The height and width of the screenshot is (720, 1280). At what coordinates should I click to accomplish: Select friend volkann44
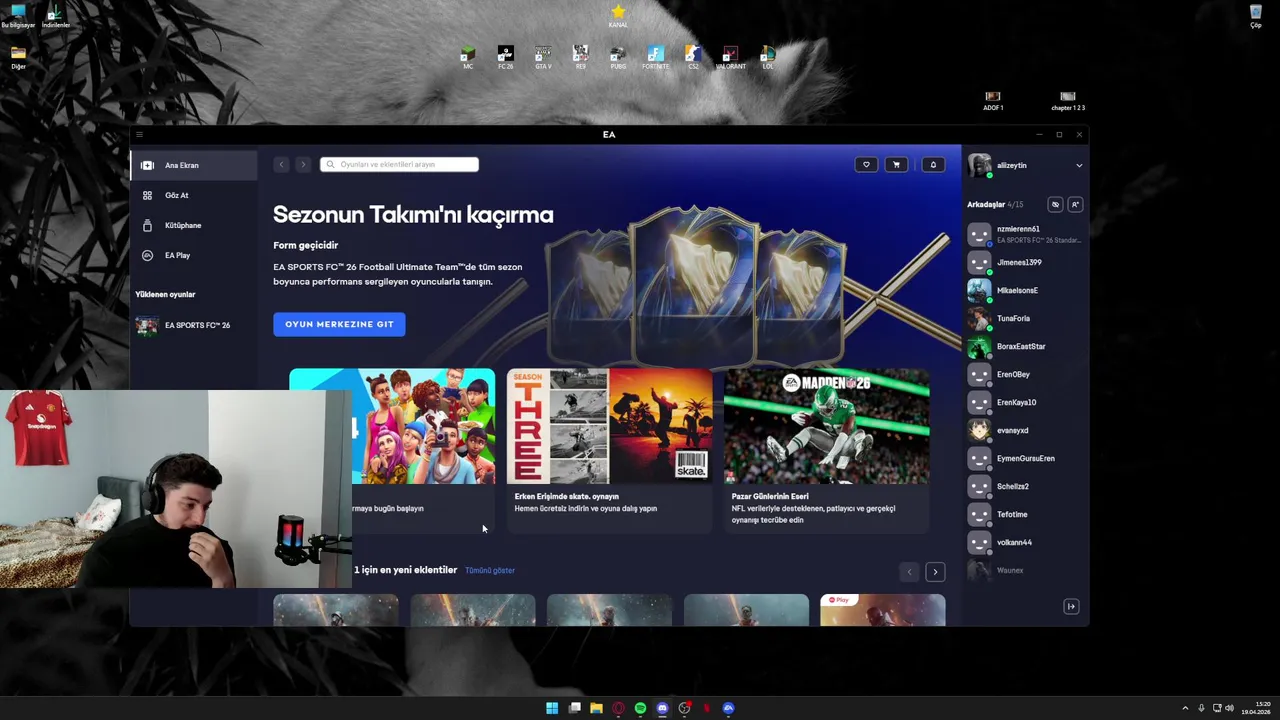[x=1024, y=542]
